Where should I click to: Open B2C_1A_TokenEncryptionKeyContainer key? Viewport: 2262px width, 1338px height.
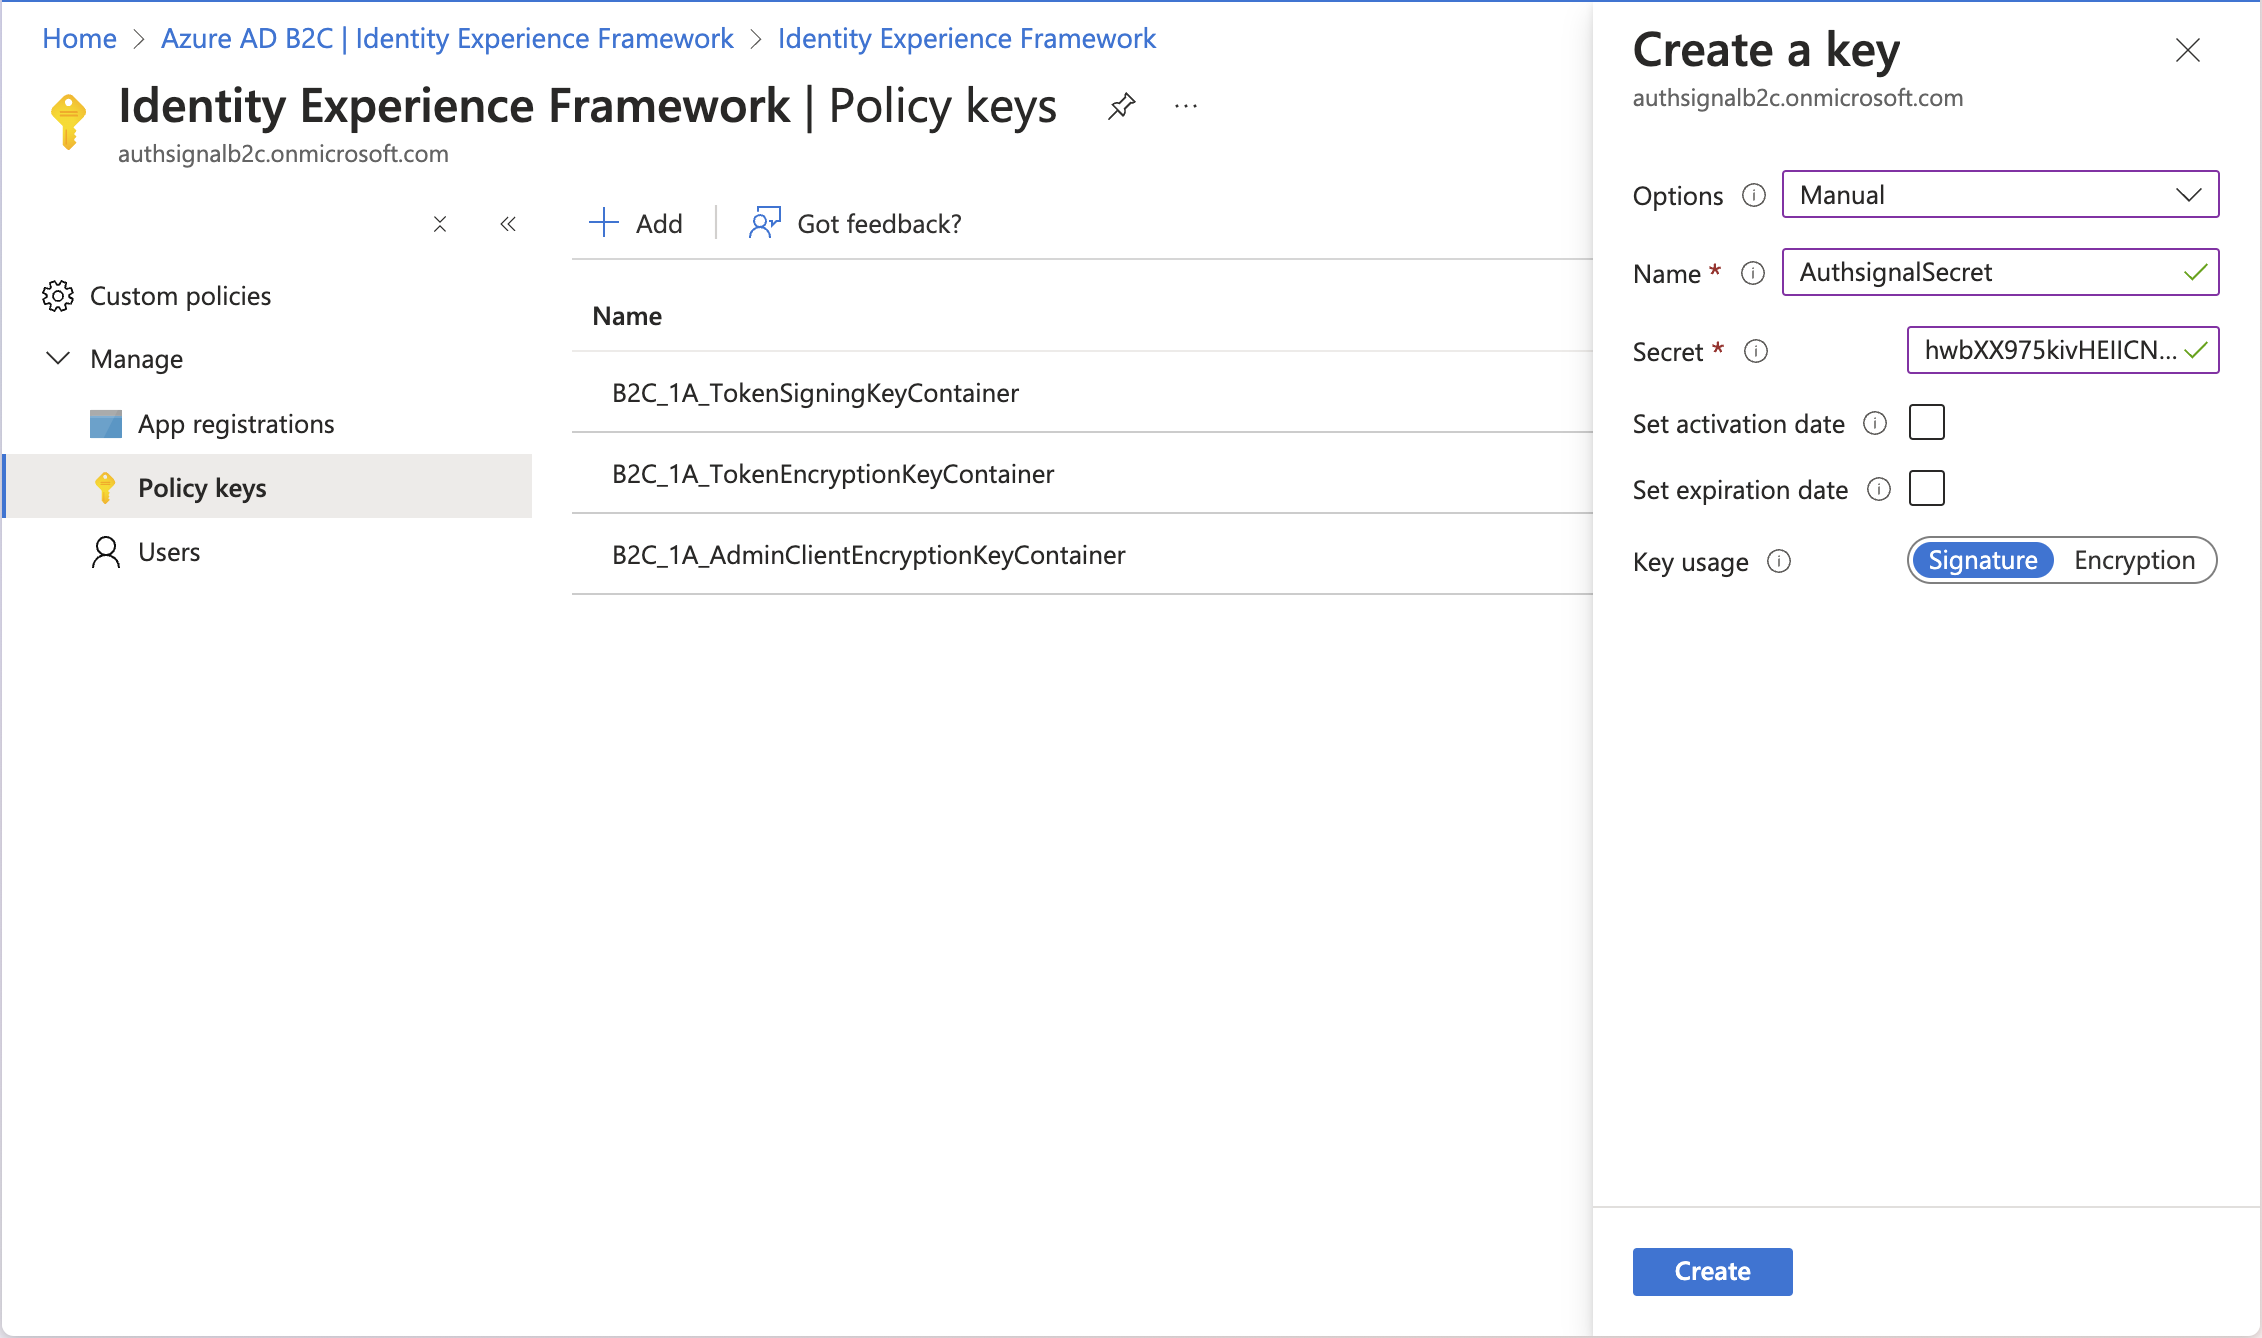[x=833, y=474]
